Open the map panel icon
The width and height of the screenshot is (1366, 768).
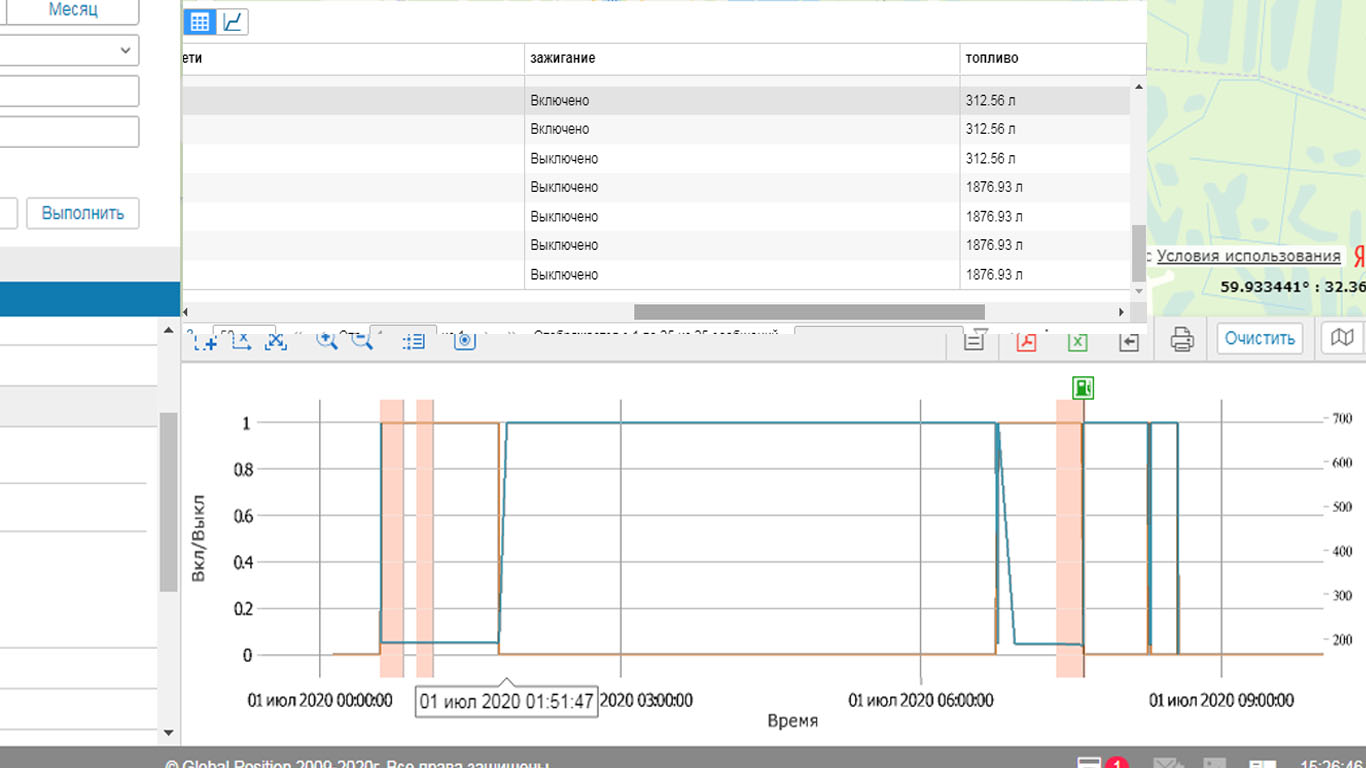(x=1342, y=339)
